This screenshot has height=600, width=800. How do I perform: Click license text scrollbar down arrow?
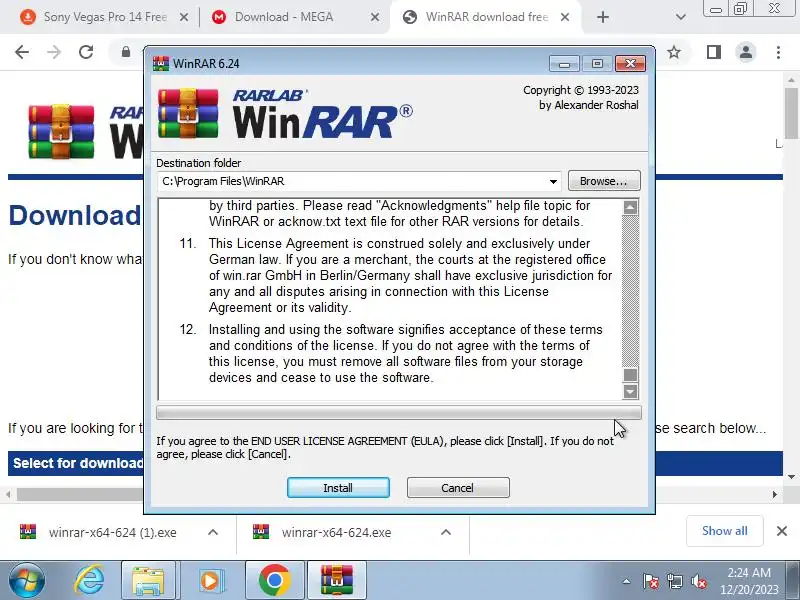tap(631, 391)
